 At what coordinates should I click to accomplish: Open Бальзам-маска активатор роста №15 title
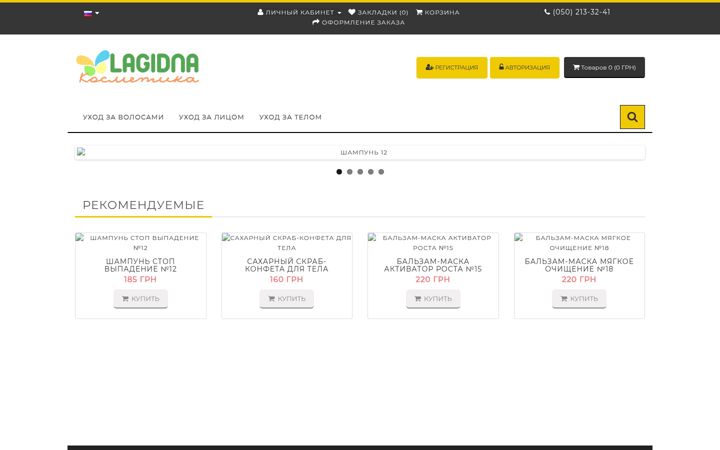click(433, 265)
